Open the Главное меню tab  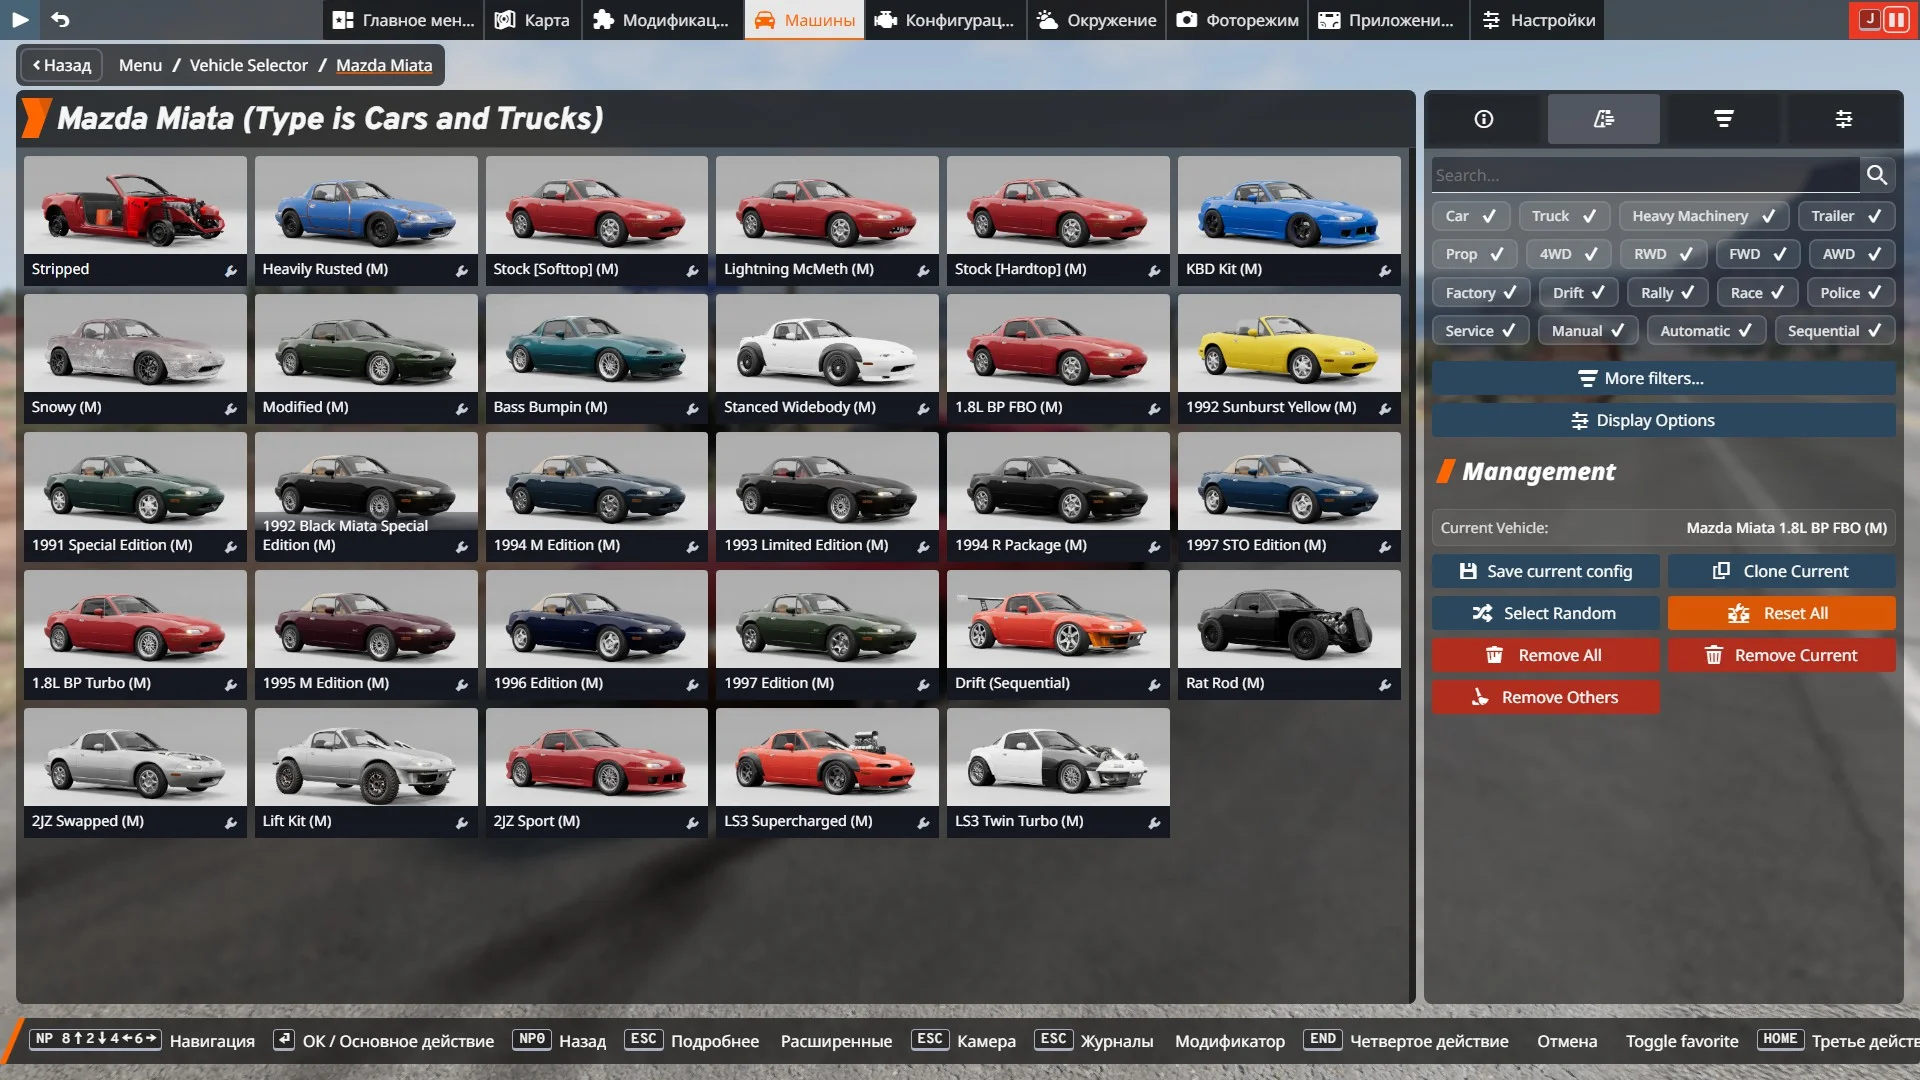pos(404,20)
